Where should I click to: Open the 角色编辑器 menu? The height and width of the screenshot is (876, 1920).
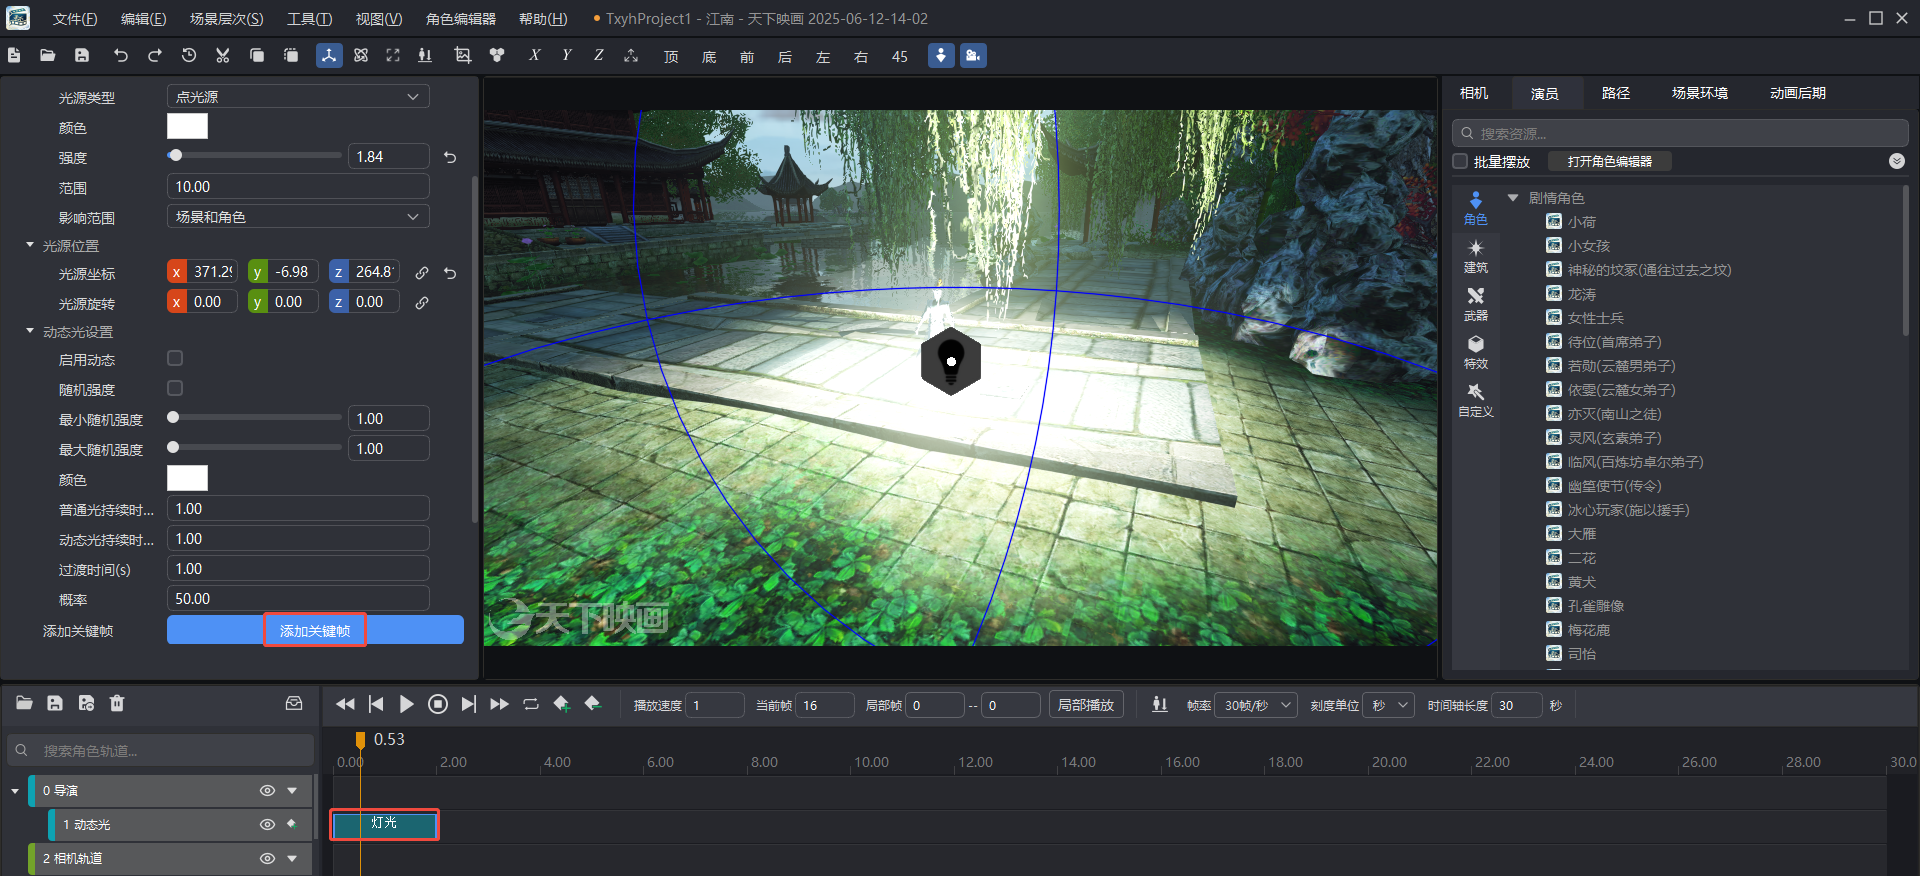pyautogui.click(x=461, y=19)
